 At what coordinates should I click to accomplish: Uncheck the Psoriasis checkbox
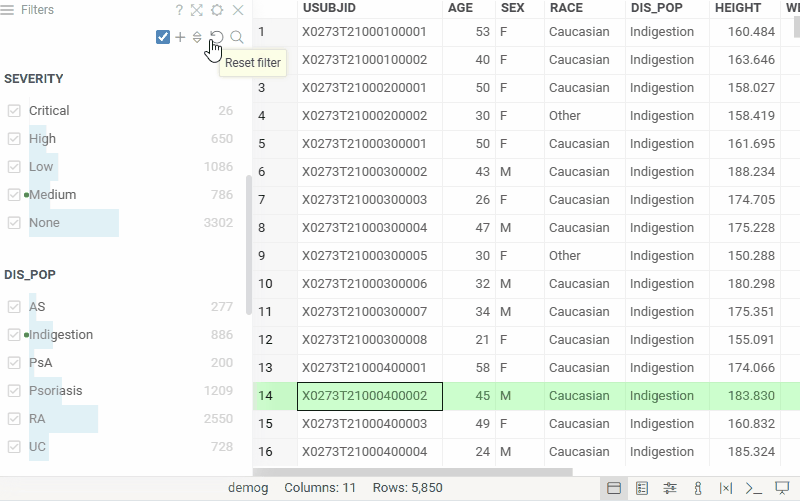(14, 391)
